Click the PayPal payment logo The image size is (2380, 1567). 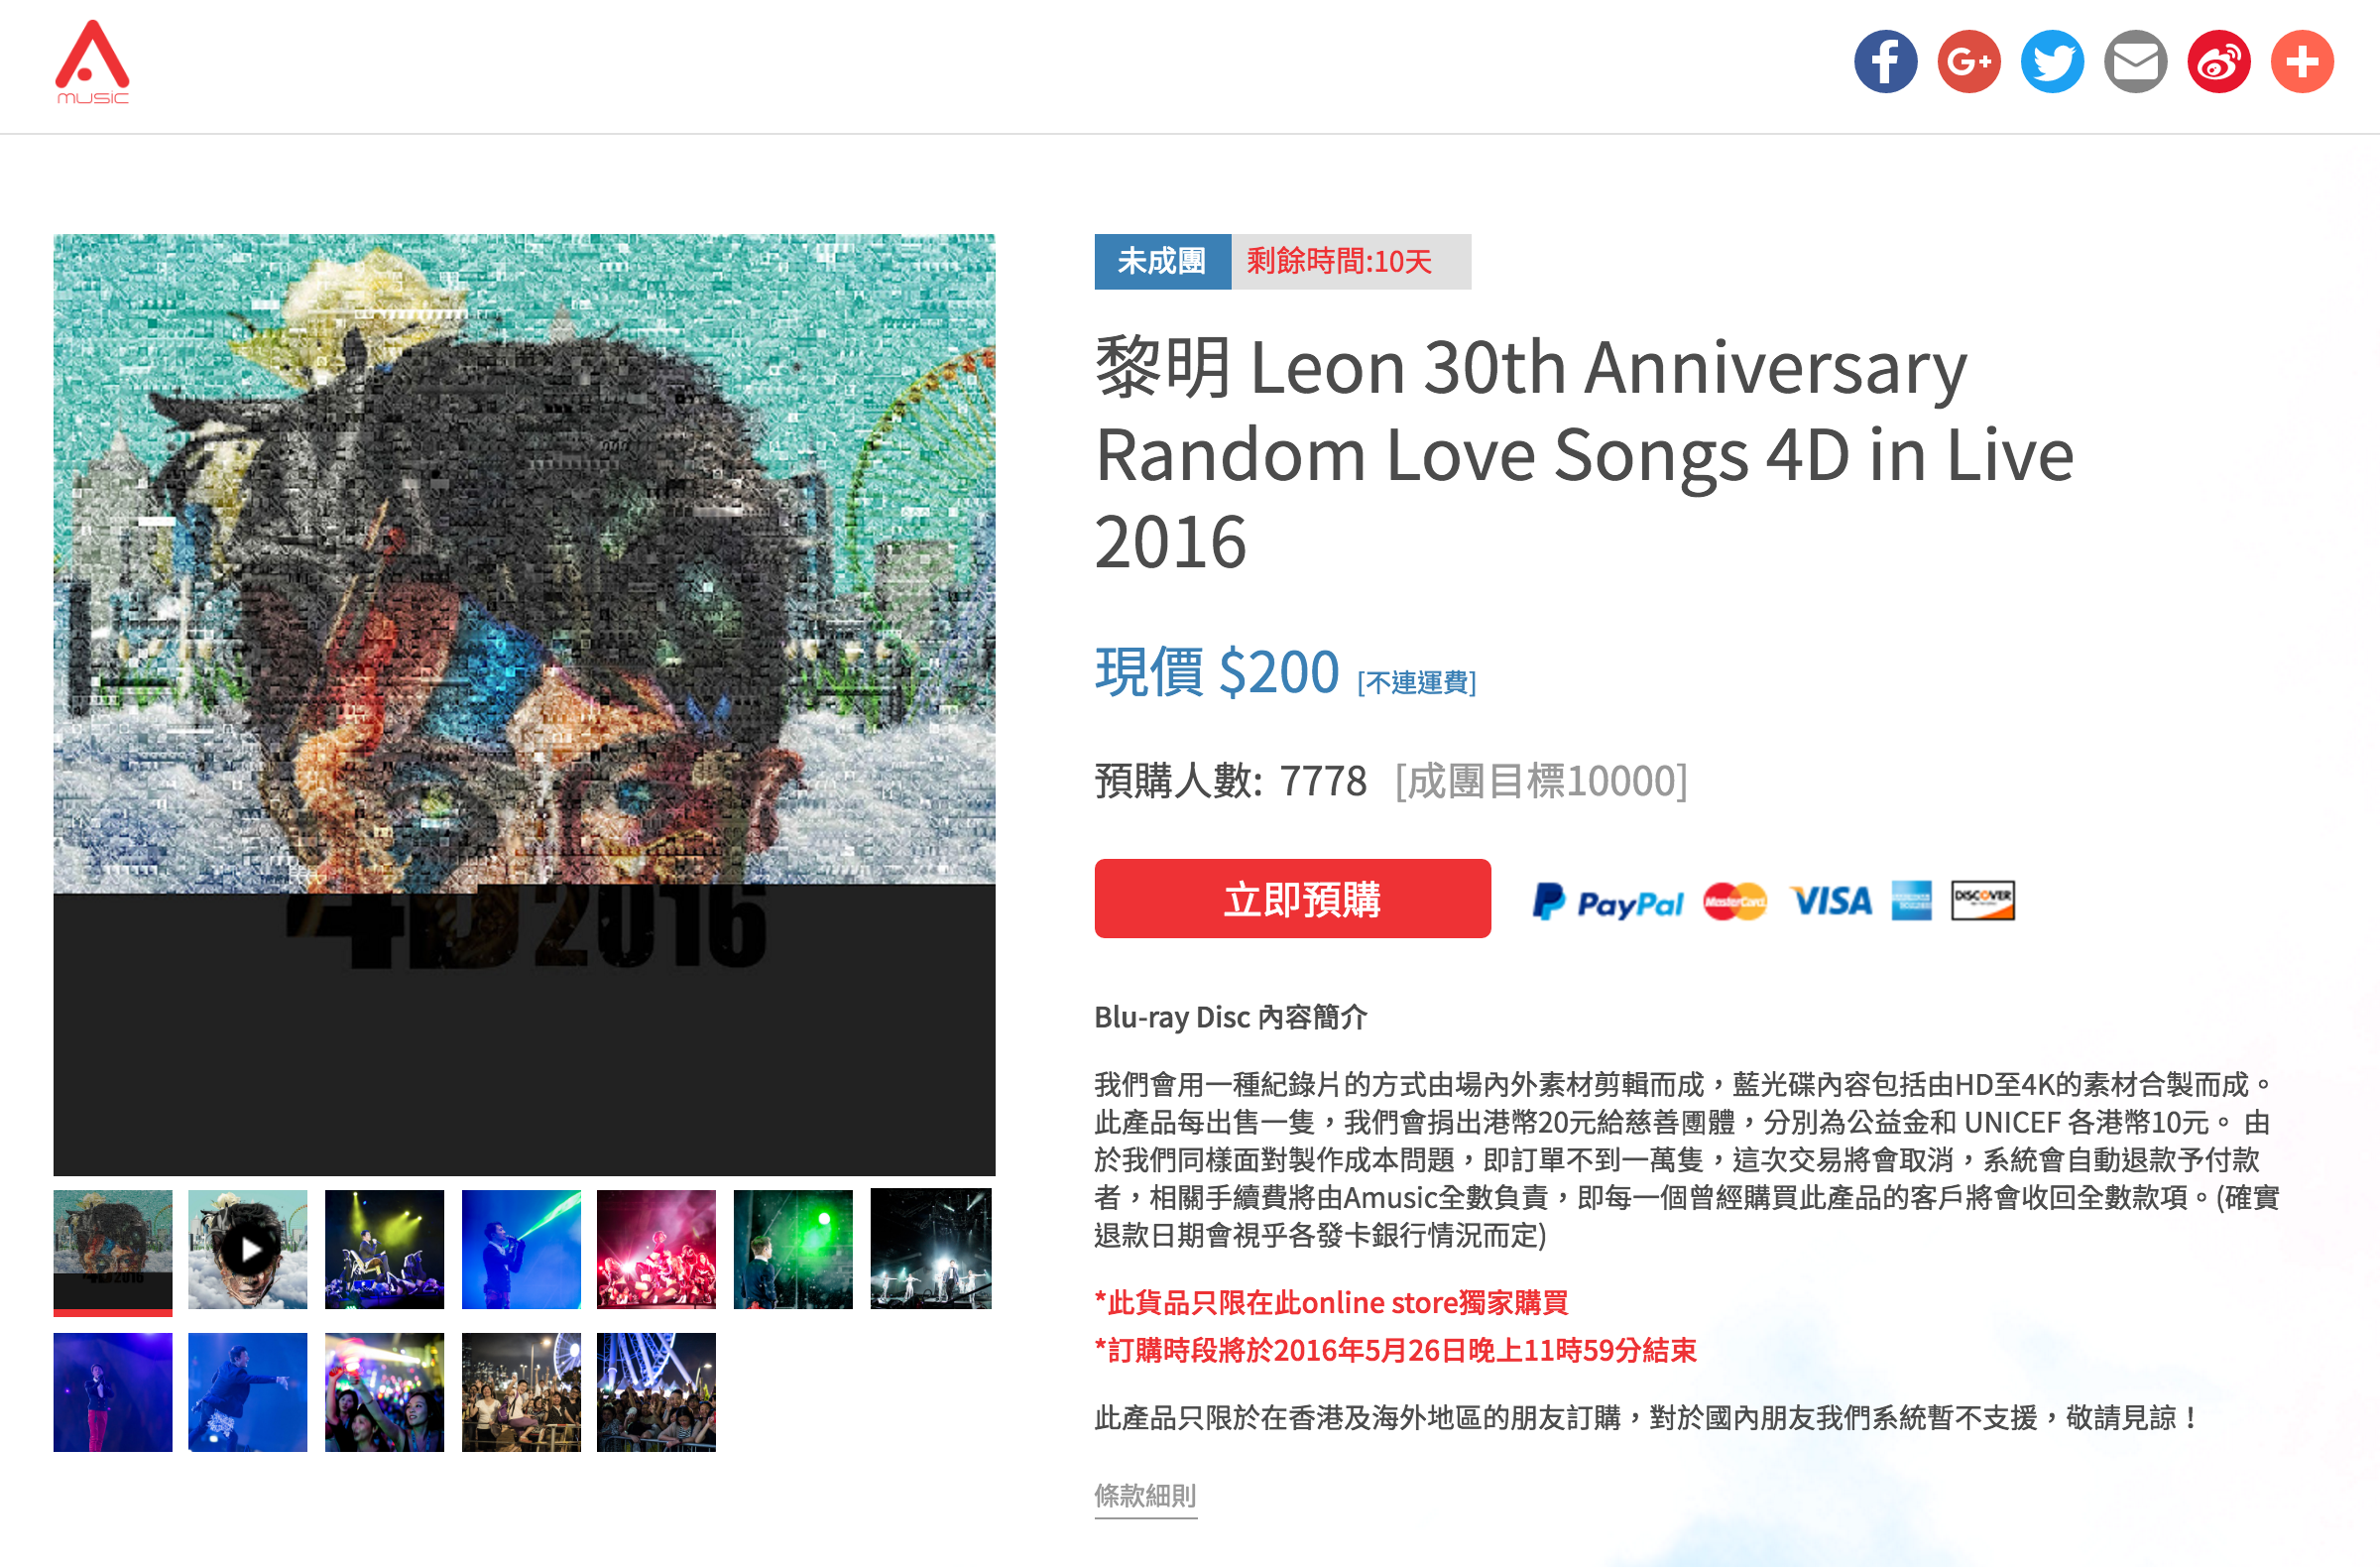[1608, 901]
